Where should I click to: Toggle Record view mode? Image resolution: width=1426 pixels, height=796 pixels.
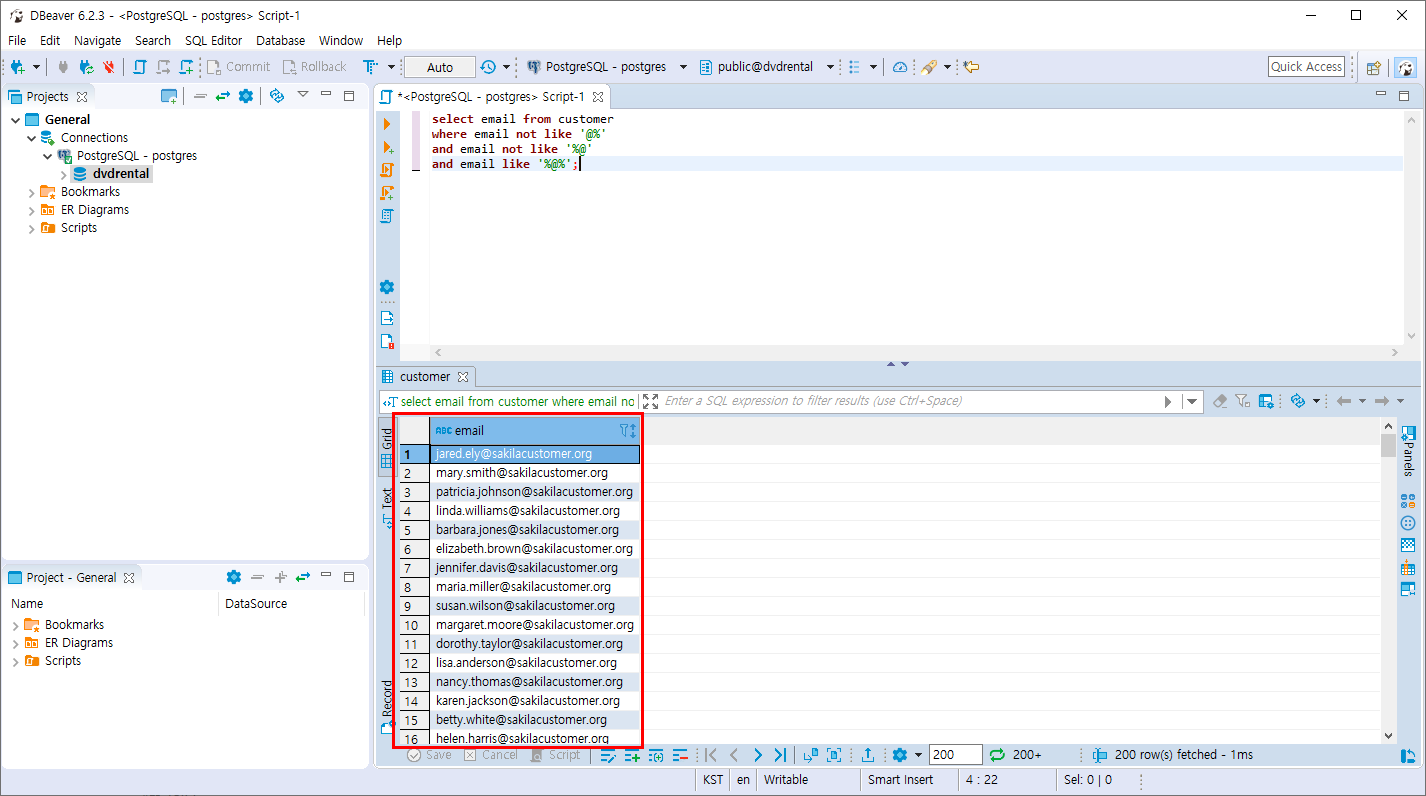387,707
